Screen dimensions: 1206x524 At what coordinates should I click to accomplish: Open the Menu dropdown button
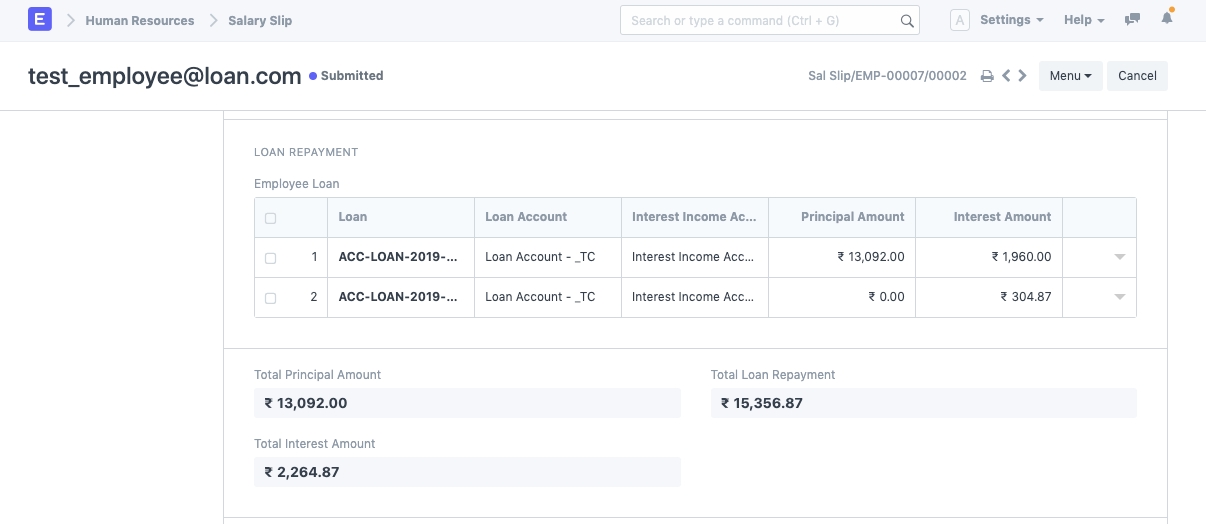click(x=1070, y=76)
